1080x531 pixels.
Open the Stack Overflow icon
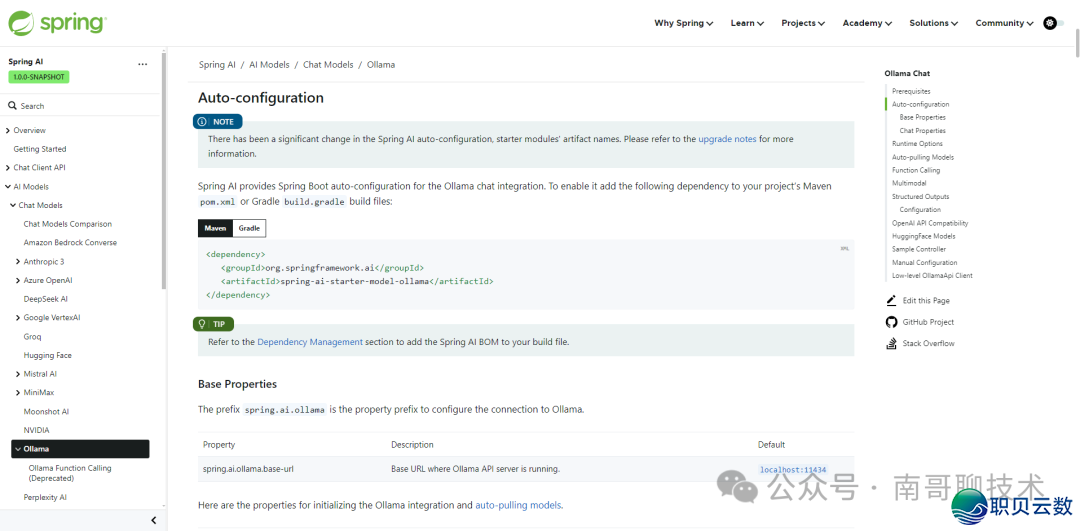click(891, 343)
